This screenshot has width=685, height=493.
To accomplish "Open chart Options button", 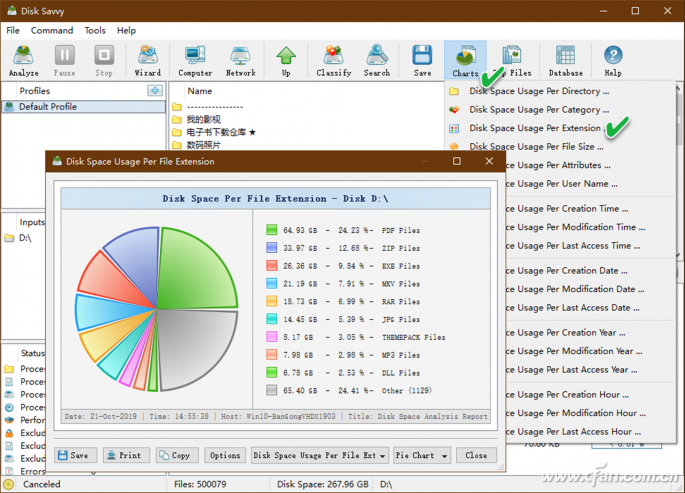I will [x=225, y=455].
